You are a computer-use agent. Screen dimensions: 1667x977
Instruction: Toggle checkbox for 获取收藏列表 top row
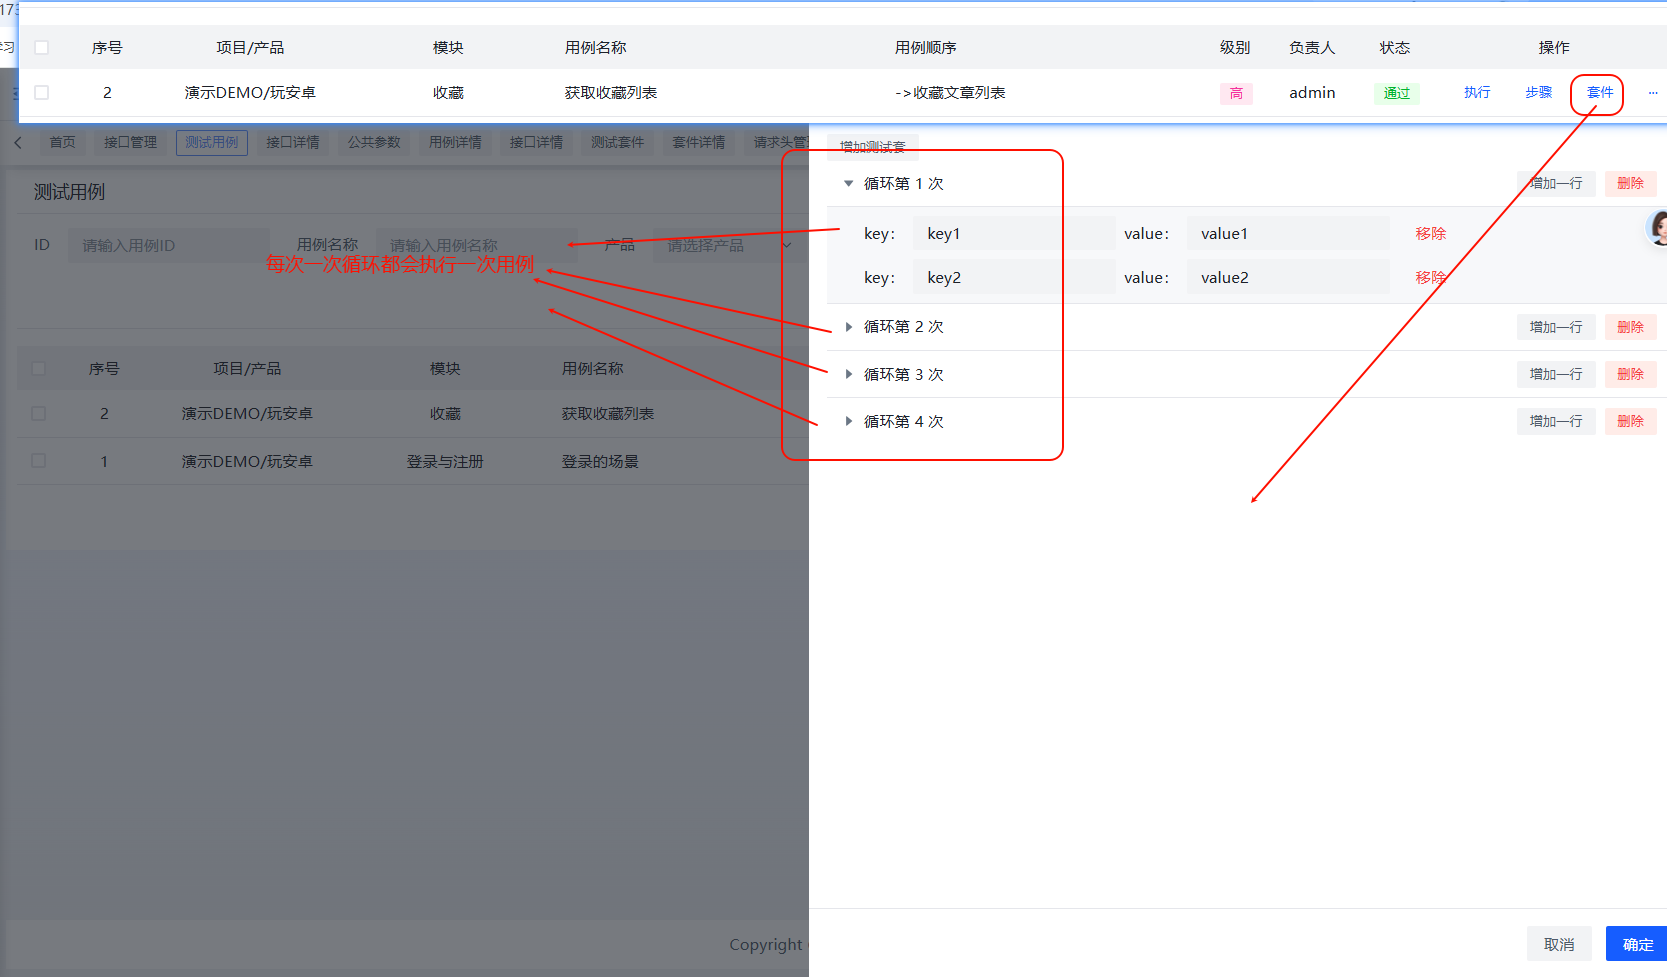click(x=42, y=93)
